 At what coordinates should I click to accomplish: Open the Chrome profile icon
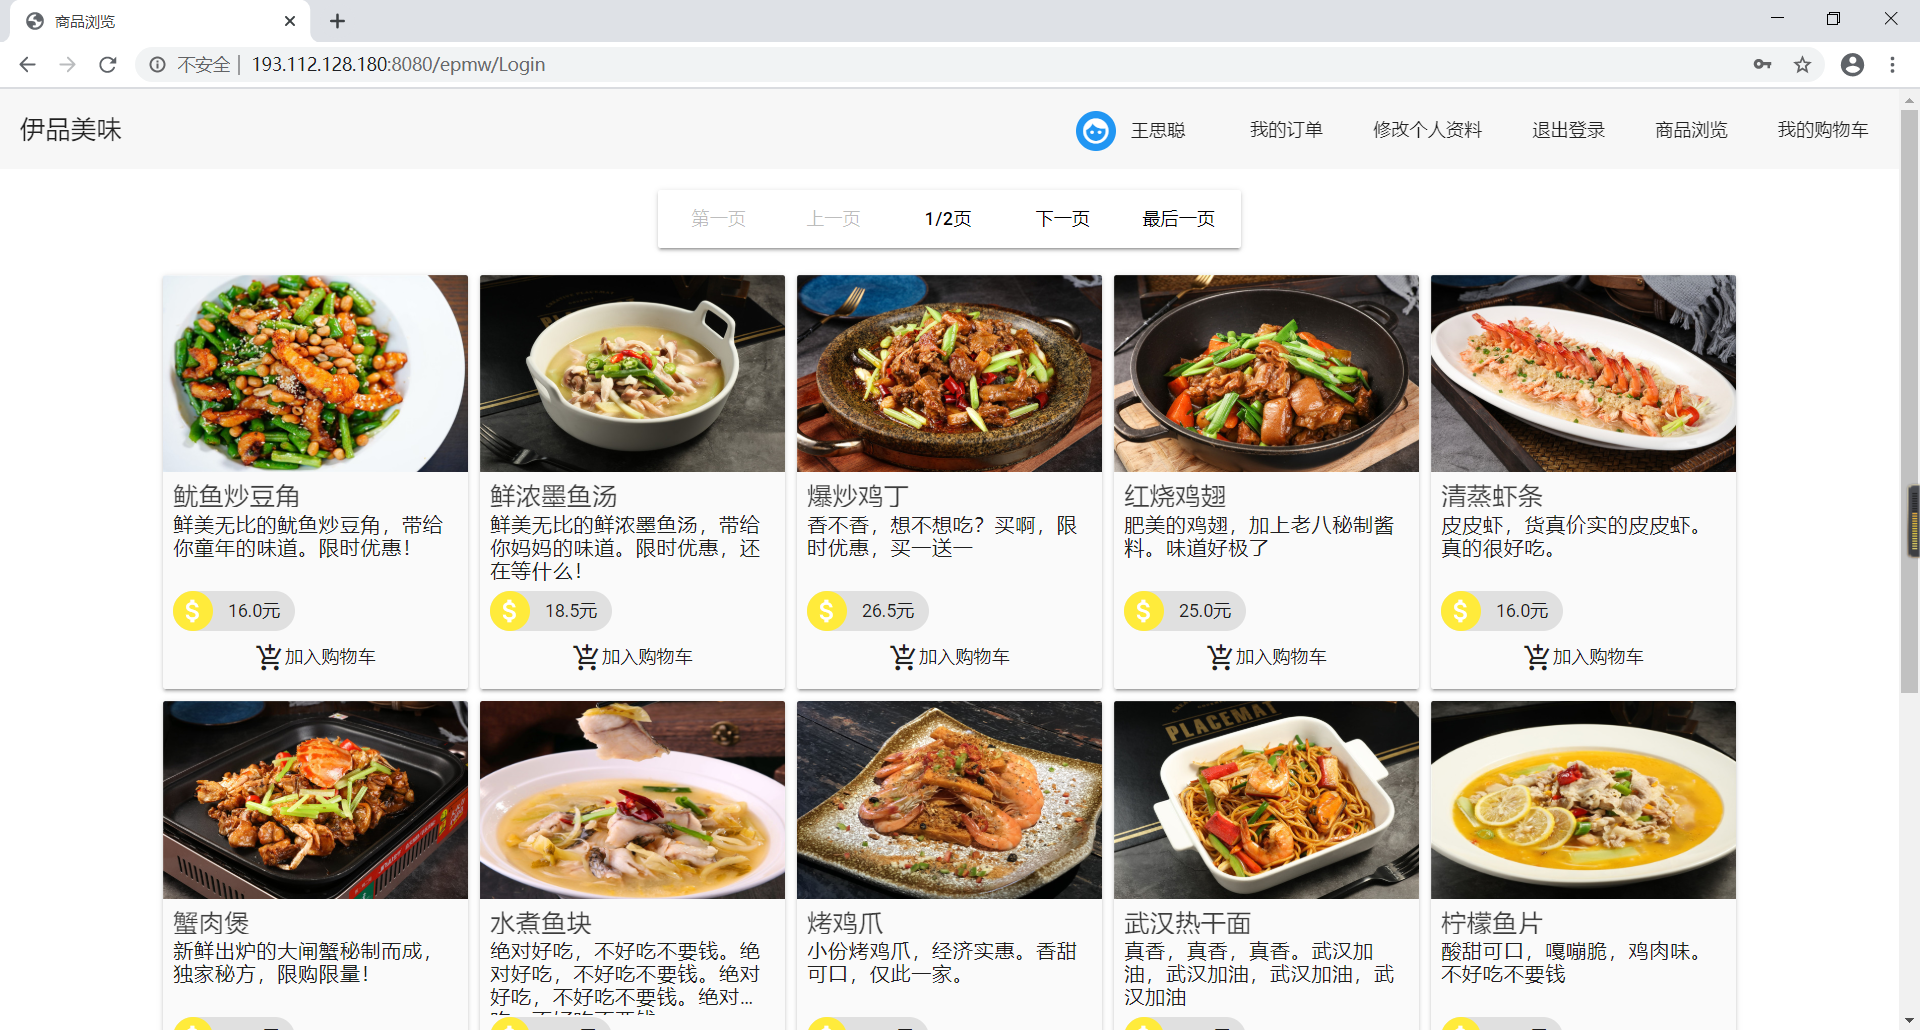(1852, 65)
